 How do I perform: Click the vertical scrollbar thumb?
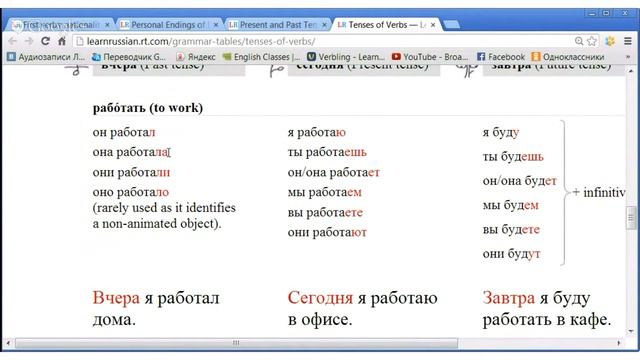(x=631, y=218)
